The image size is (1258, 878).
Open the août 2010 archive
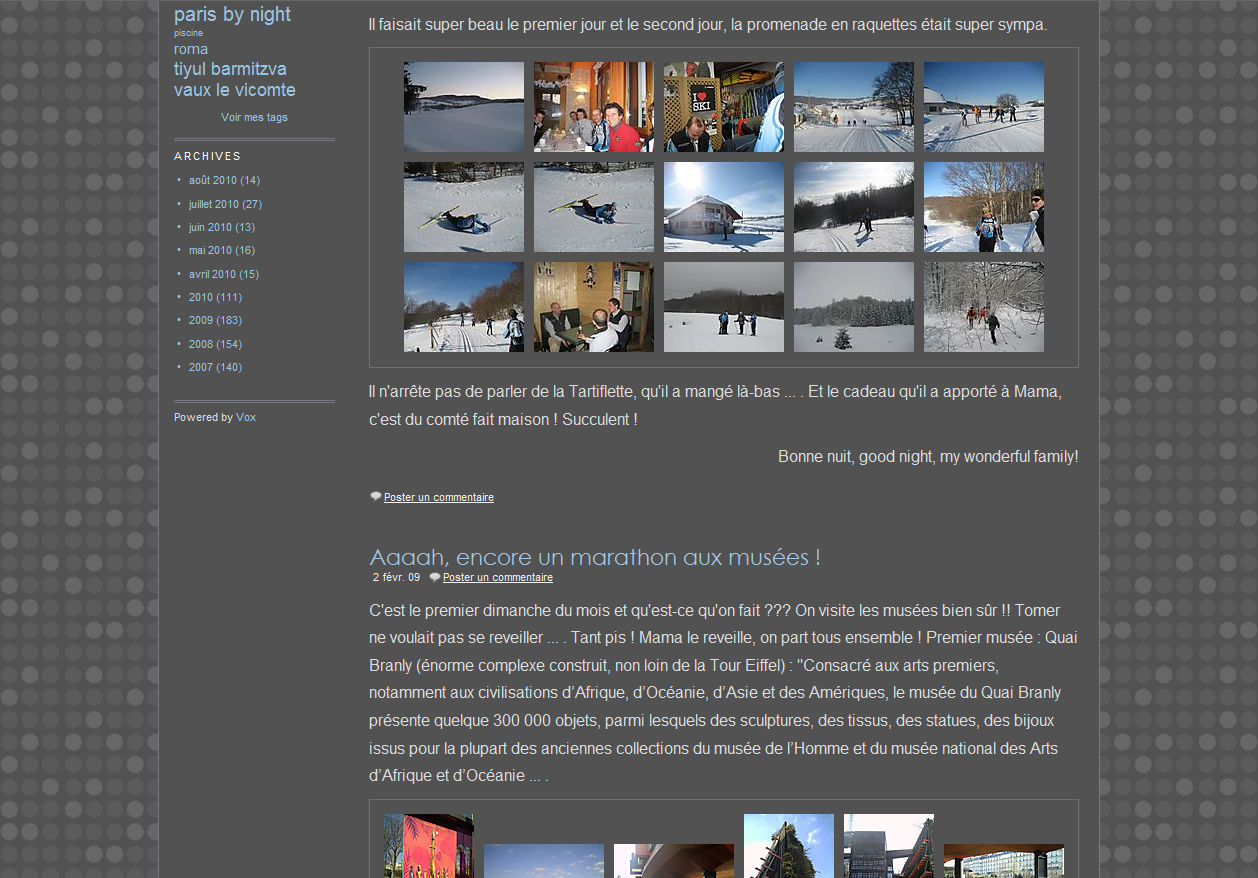coord(213,180)
